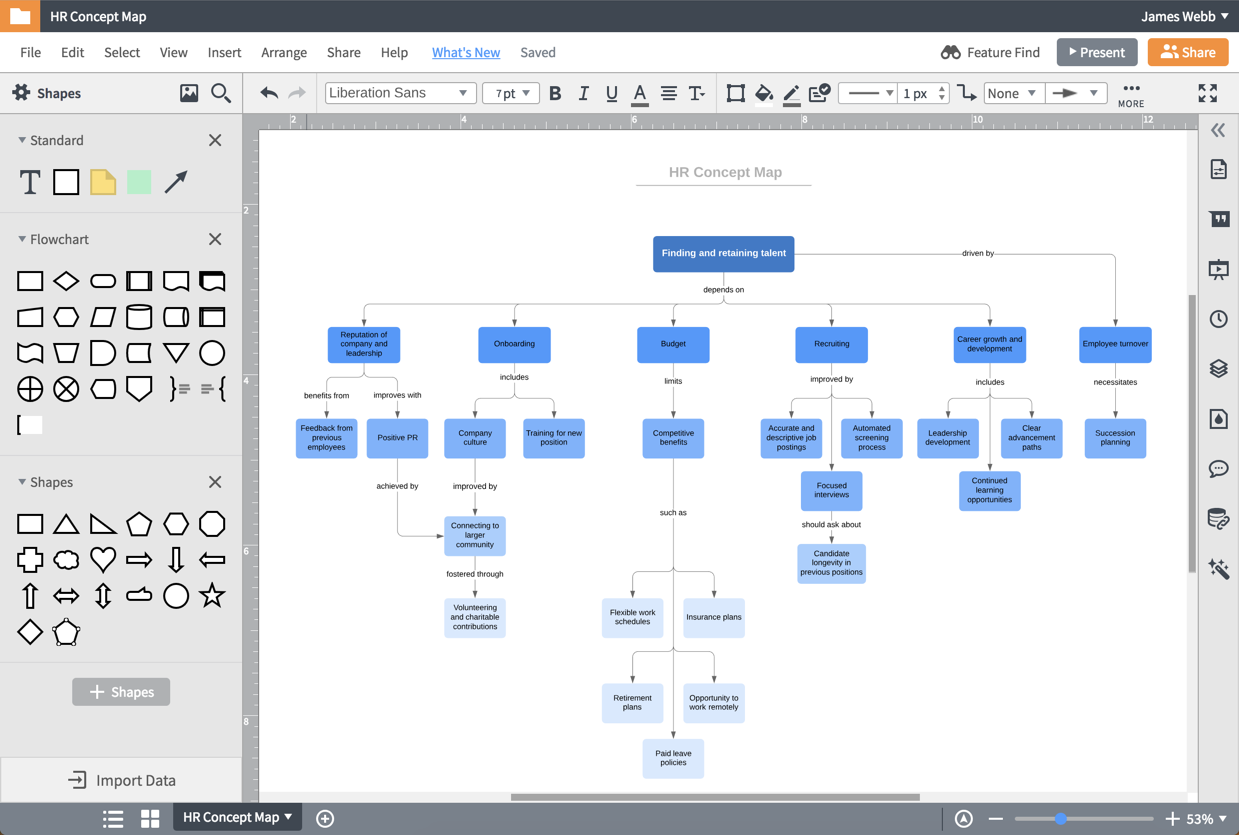Click the undo arrow in toolbar

tap(269, 93)
